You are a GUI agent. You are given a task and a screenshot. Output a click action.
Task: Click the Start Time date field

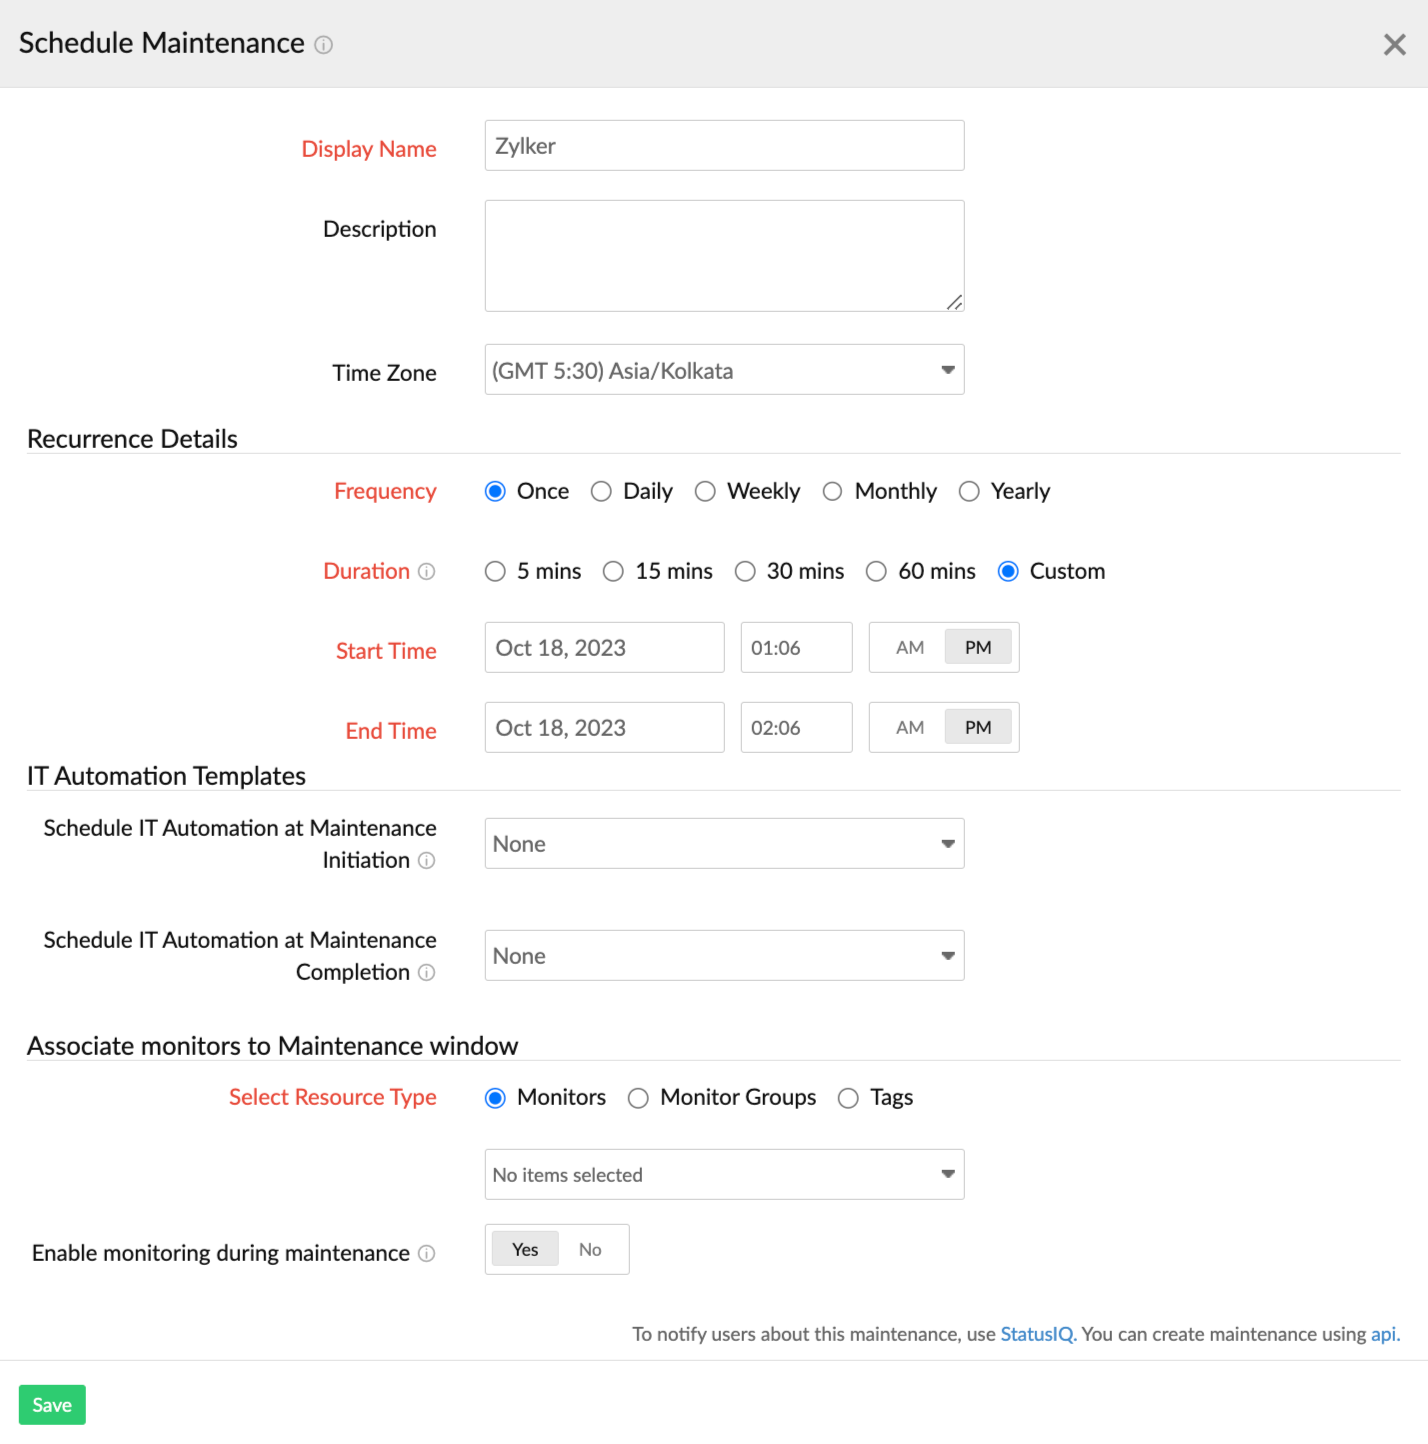[604, 648]
